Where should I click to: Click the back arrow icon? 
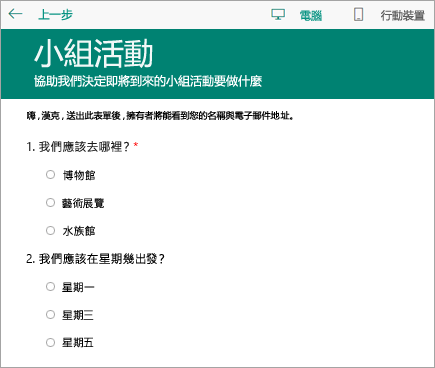point(15,14)
